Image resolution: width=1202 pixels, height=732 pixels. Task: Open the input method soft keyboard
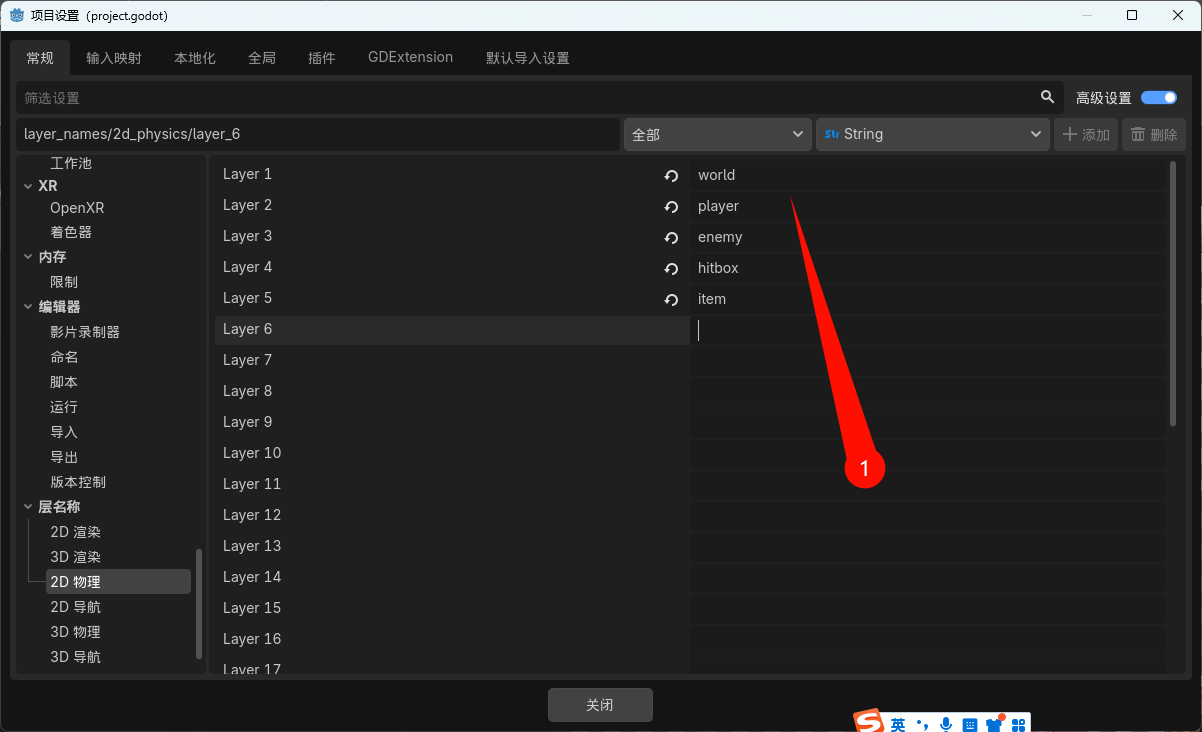(x=970, y=724)
